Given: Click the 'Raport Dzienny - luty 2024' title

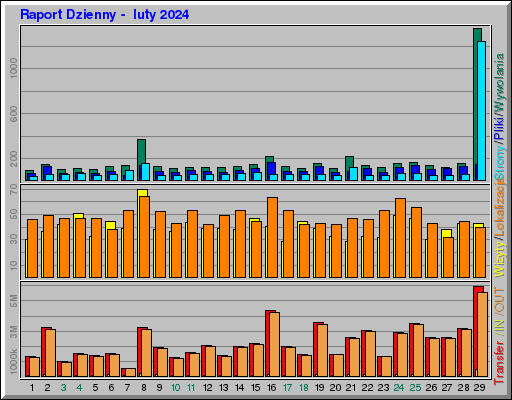Looking at the screenshot, I should tap(105, 15).
